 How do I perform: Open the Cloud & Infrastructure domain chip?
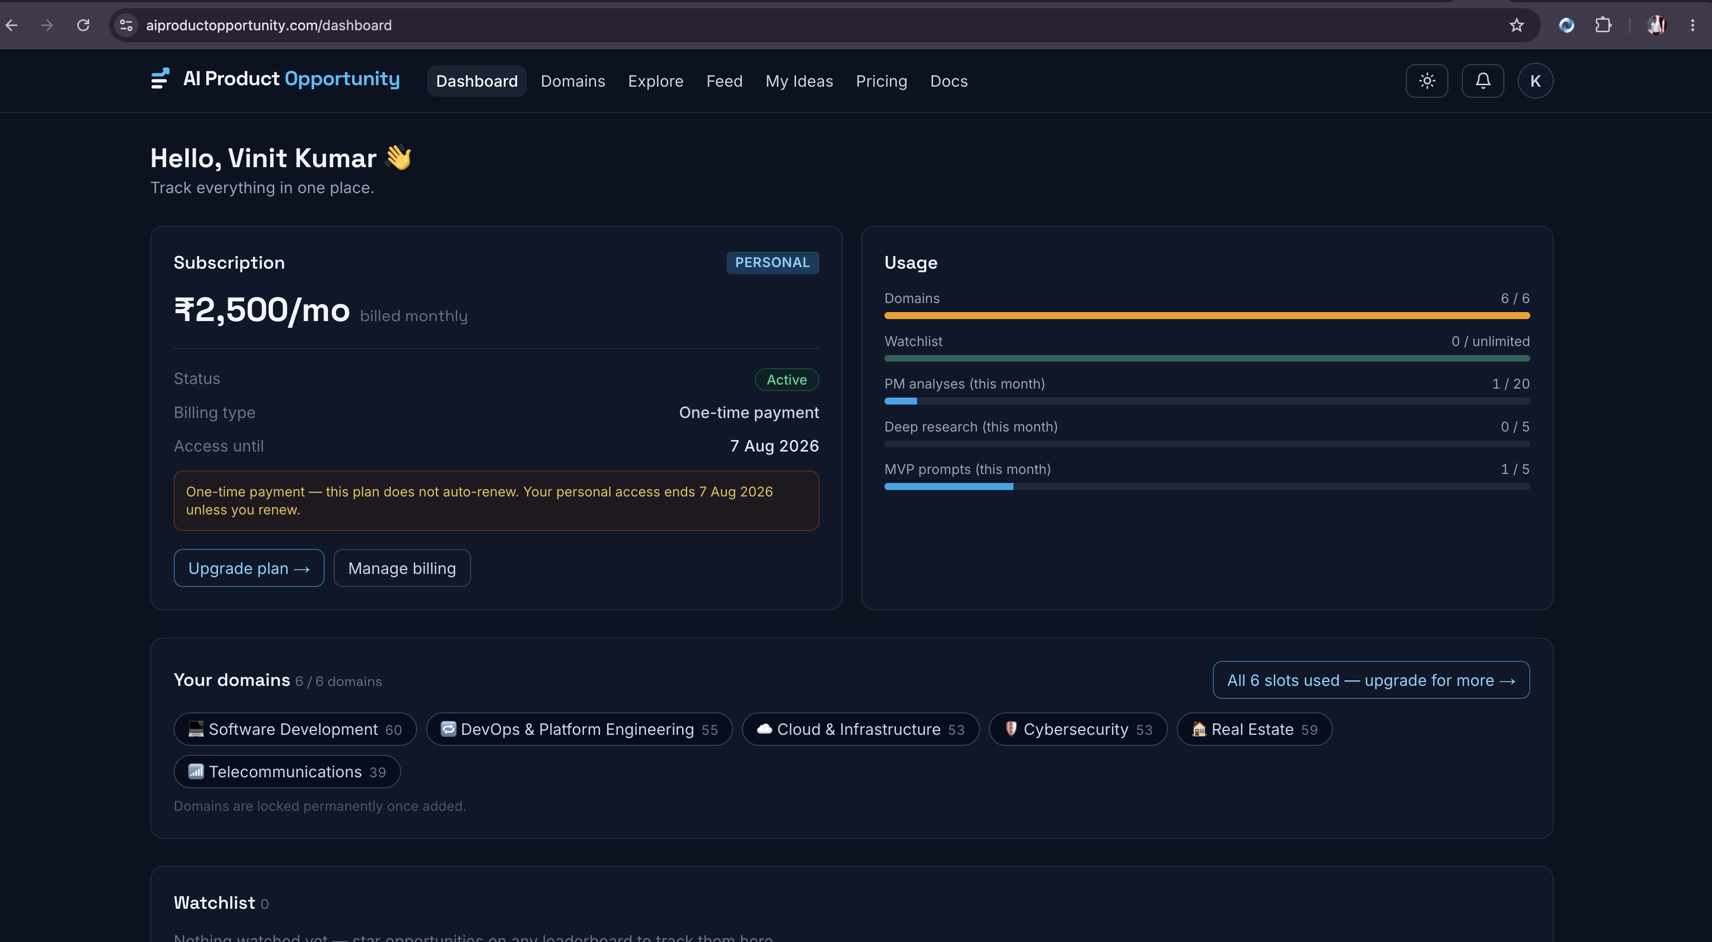tap(860, 729)
